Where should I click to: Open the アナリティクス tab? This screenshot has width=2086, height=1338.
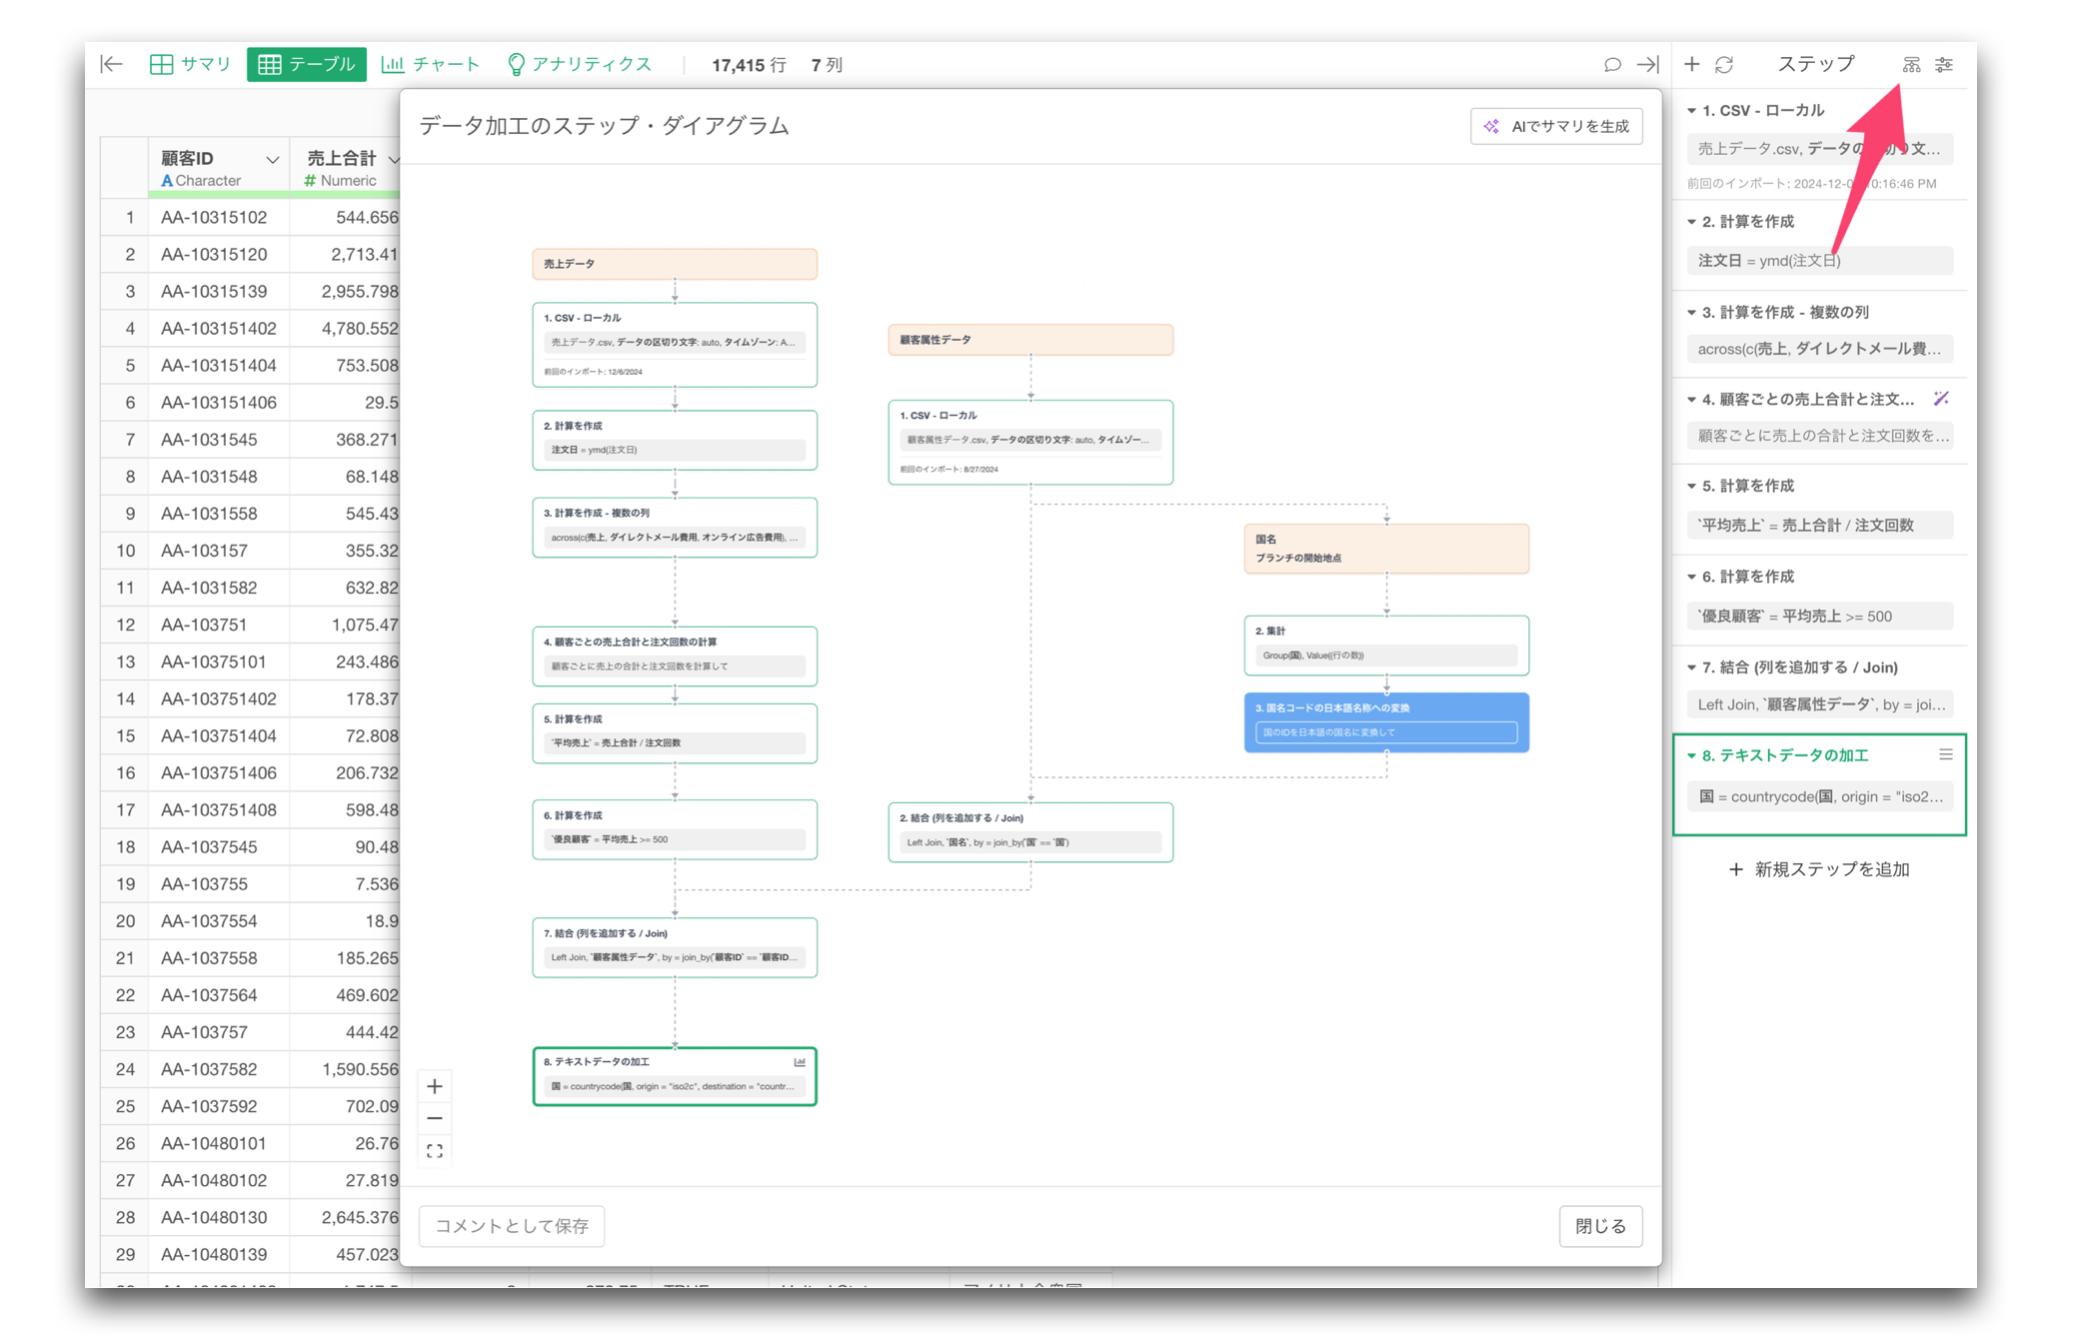(580, 64)
